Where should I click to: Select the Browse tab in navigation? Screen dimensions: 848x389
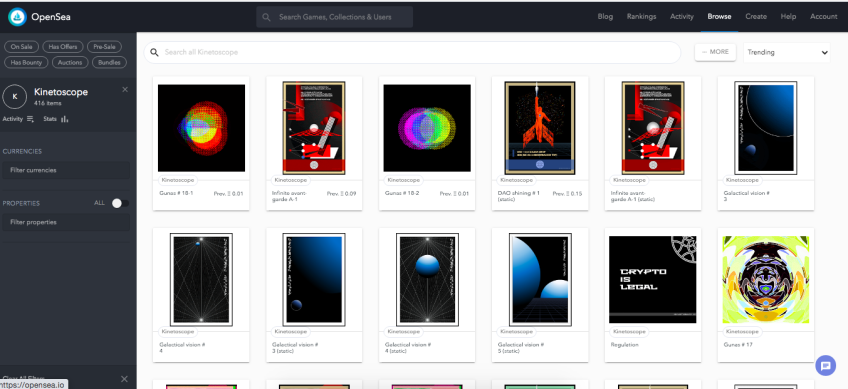coord(719,17)
